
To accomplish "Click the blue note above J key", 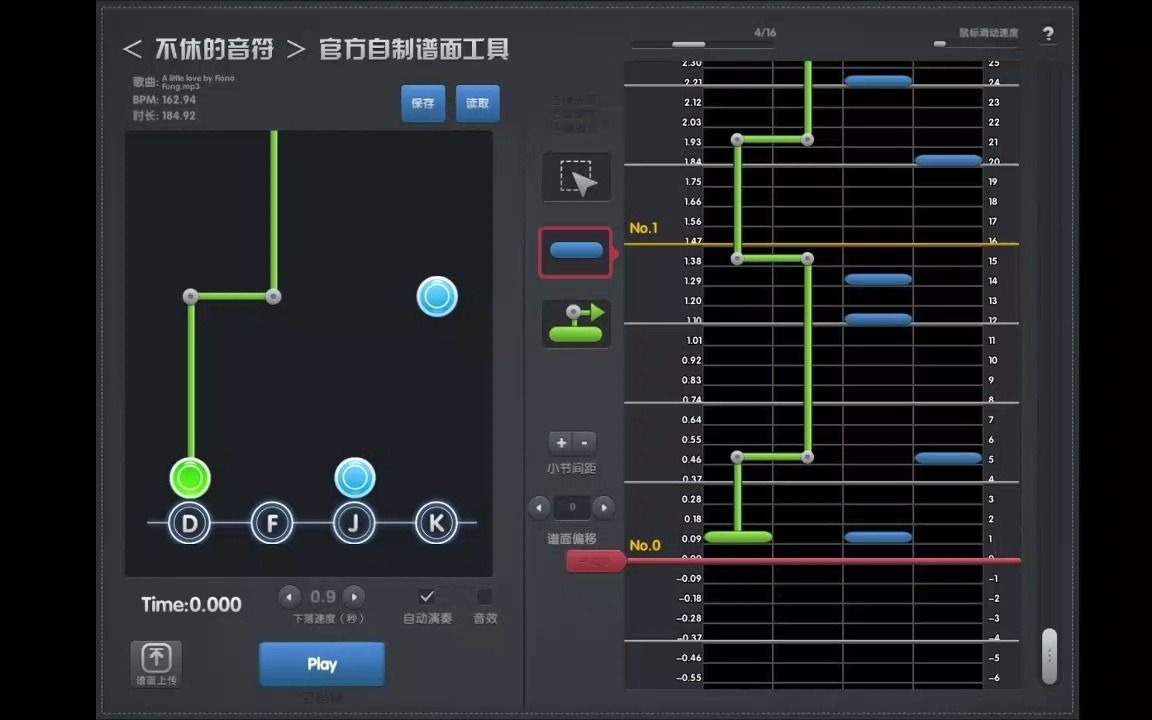I will click(355, 478).
